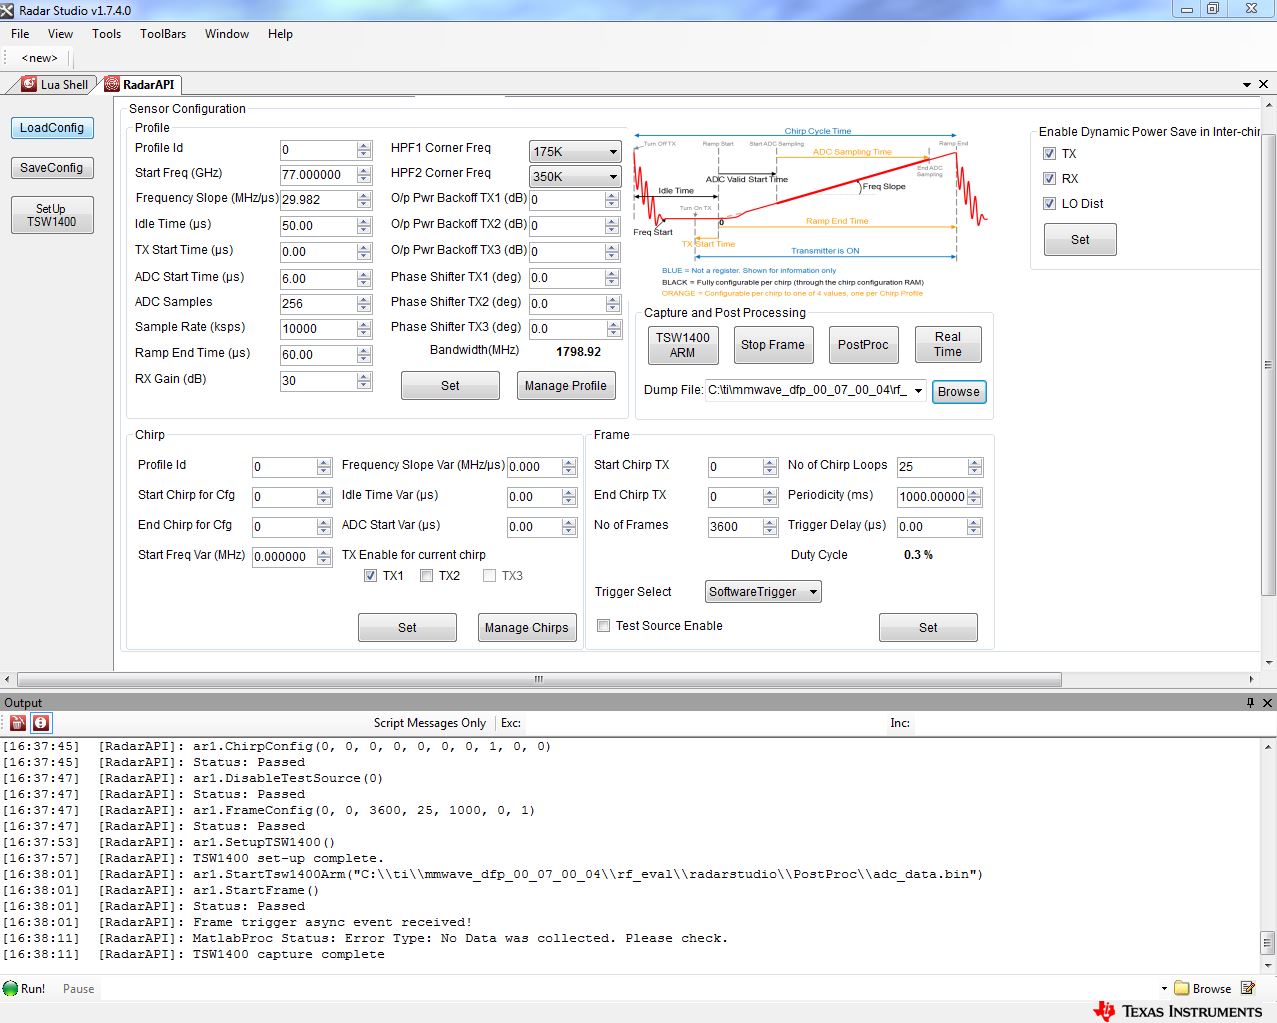Open the script editor icon beside Browse
The width and height of the screenshot is (1277, 1023).
(1248, 988)
